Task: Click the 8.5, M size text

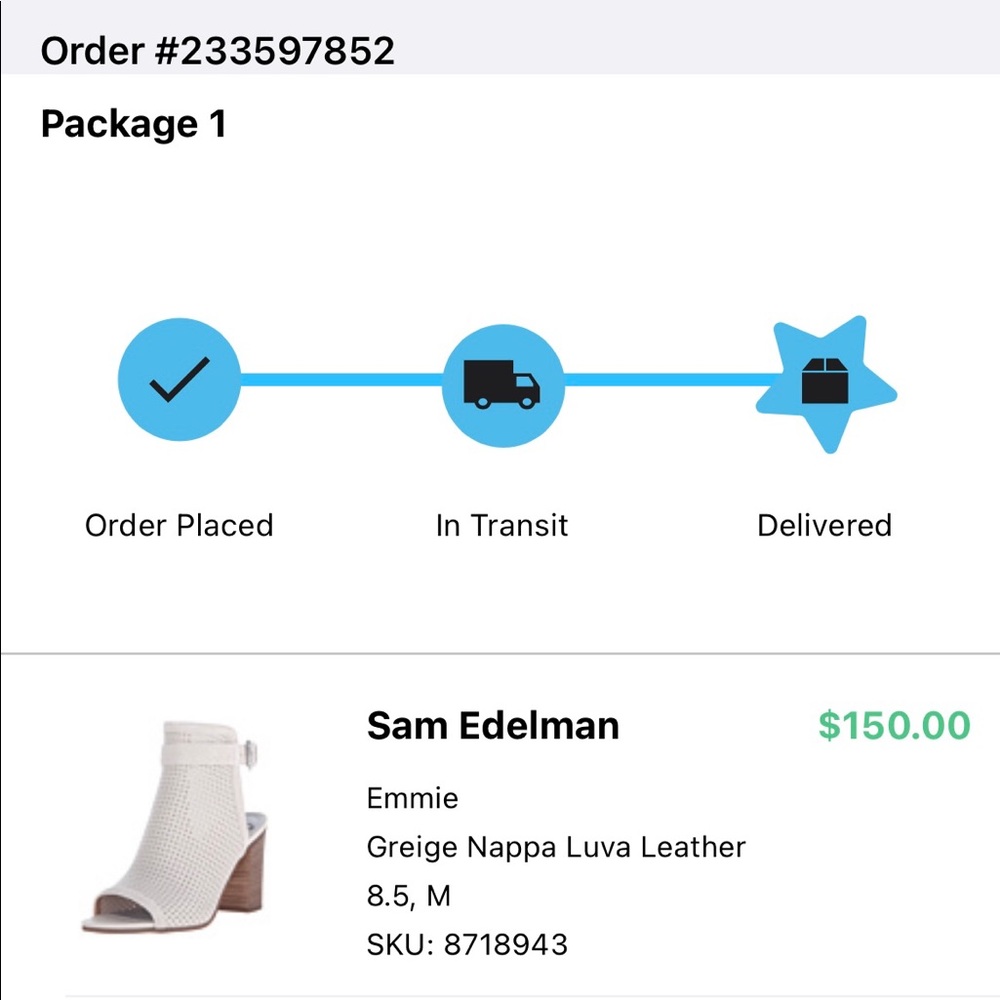Action: click(x=409, y=895)
